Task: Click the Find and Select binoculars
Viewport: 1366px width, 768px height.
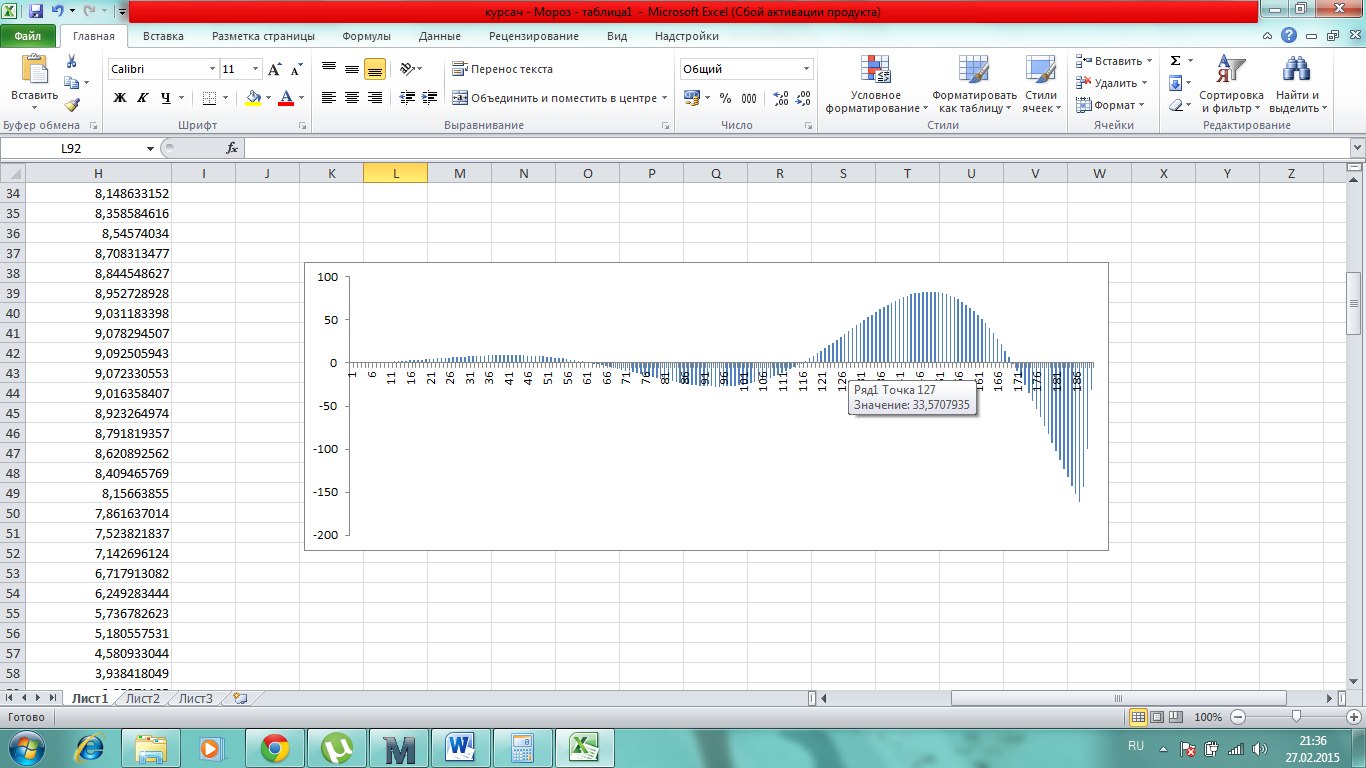Action: tap(1297, 85)
